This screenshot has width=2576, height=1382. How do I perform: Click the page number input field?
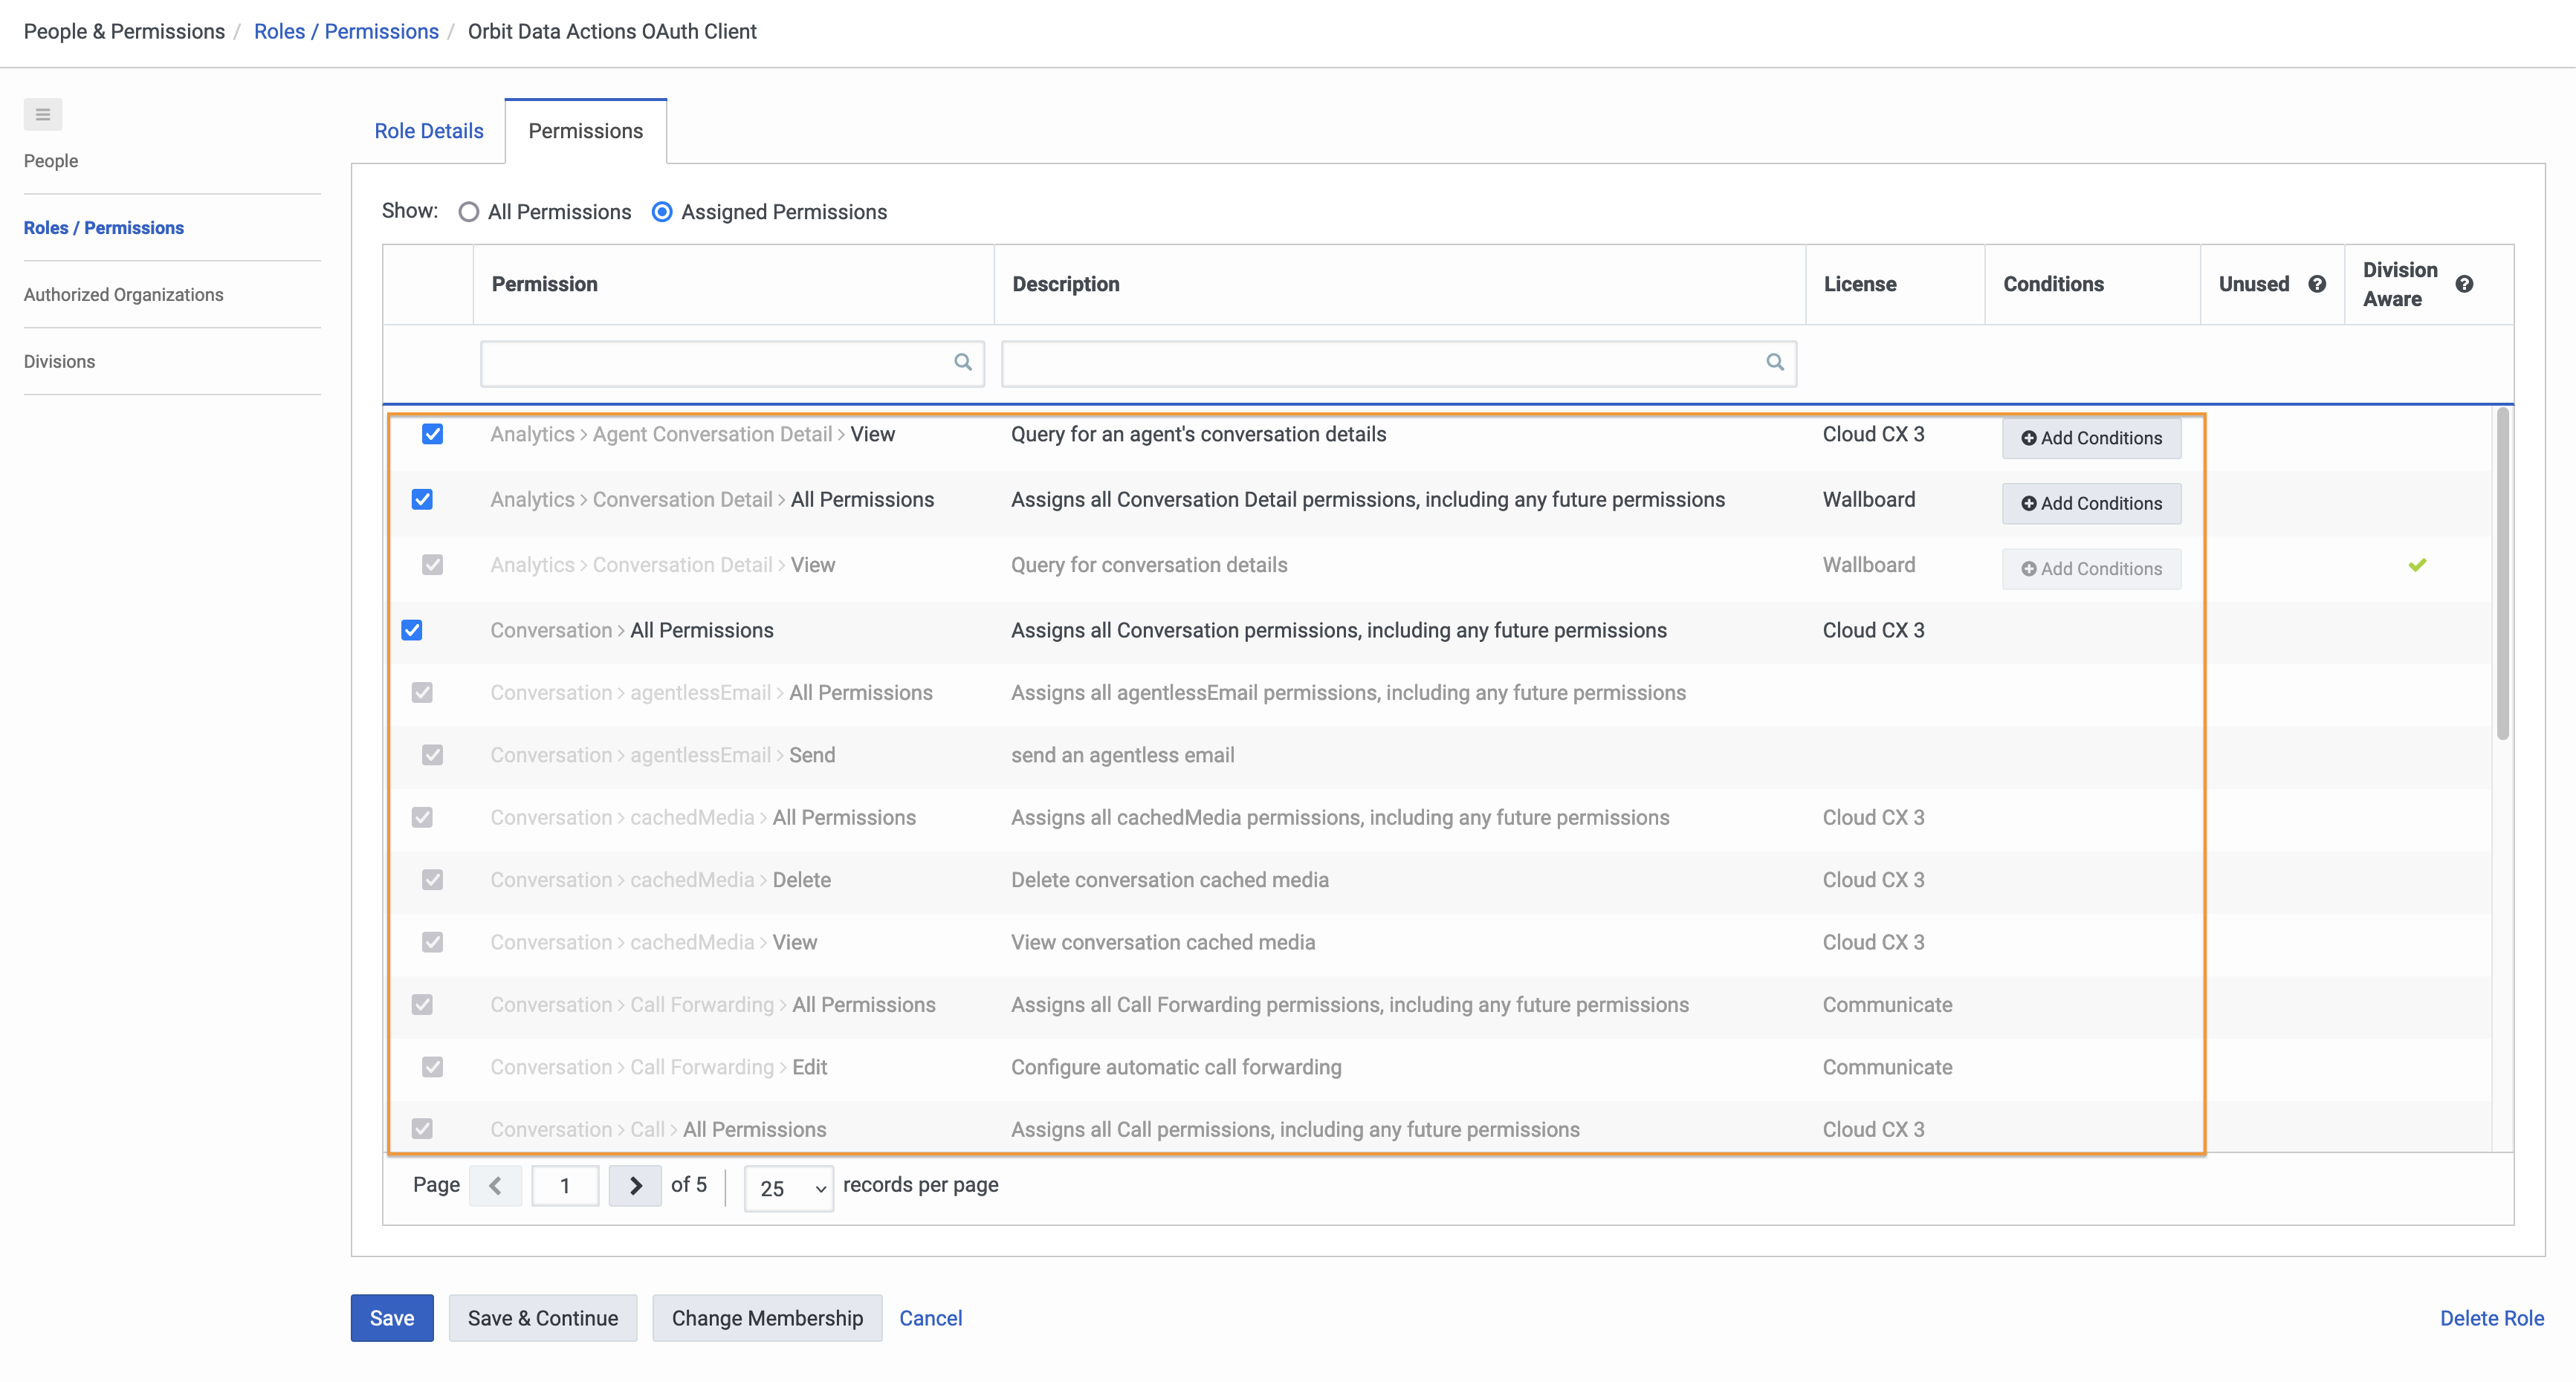tap(565, 1185)
